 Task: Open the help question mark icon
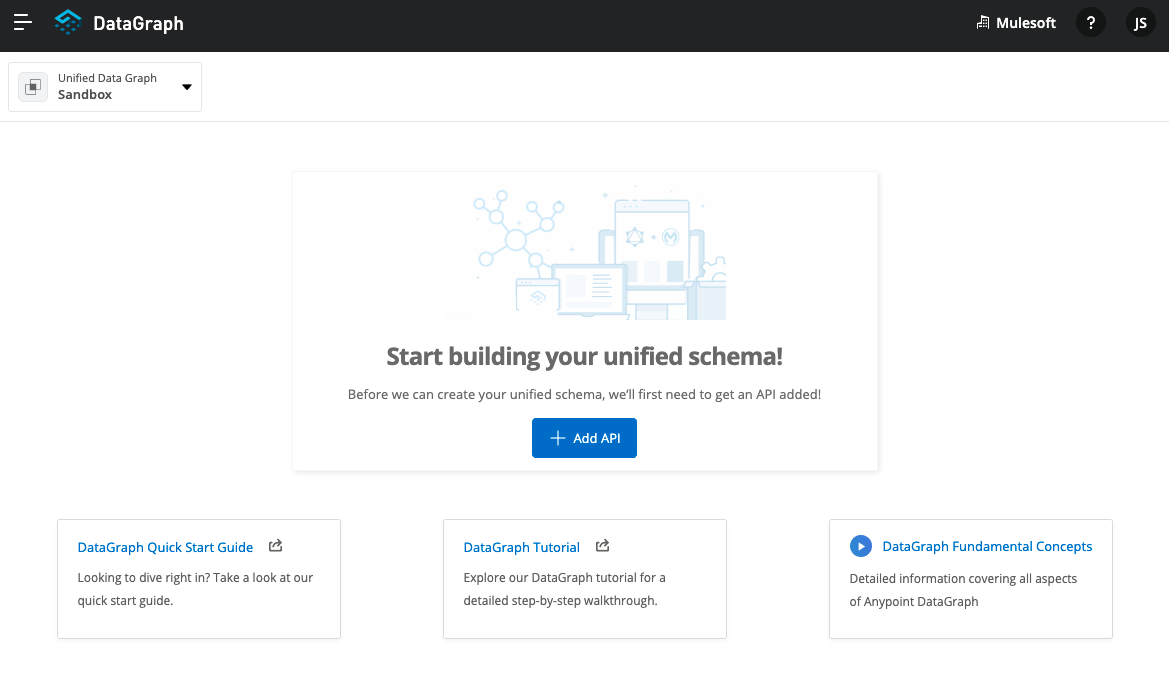(1091, 22)
